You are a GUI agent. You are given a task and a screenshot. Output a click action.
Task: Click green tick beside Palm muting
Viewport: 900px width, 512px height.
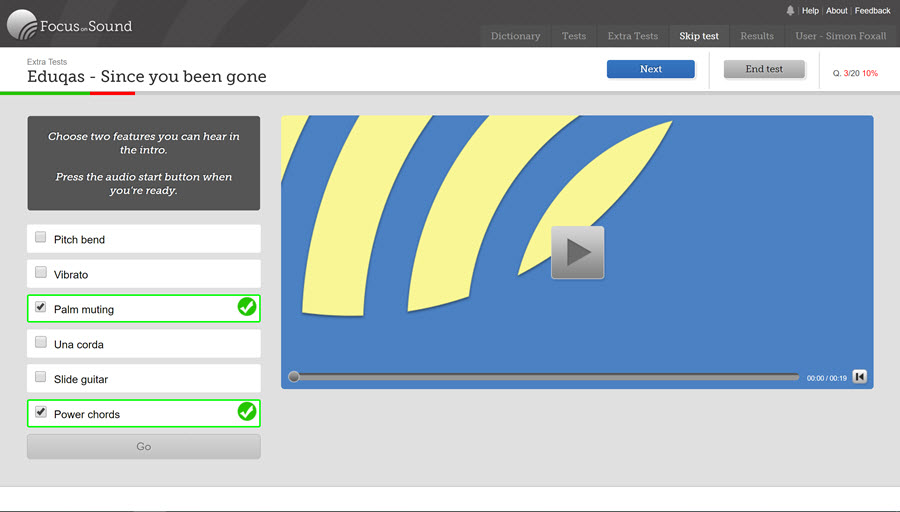[247, 307]
